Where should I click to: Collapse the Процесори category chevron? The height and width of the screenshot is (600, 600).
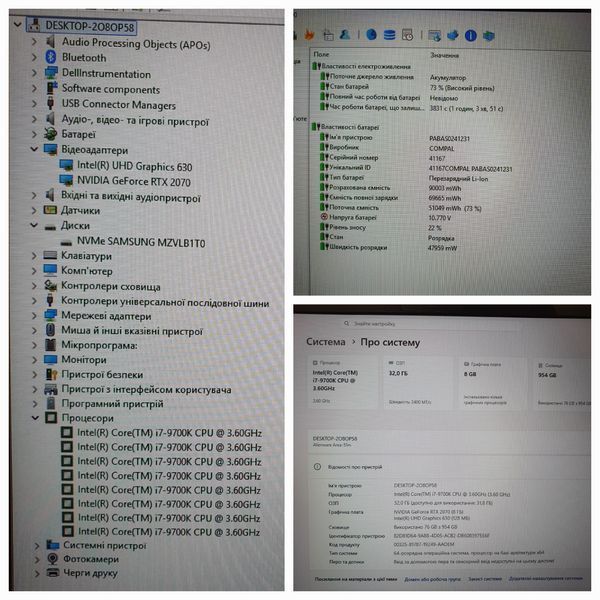[x=35, y=417]
